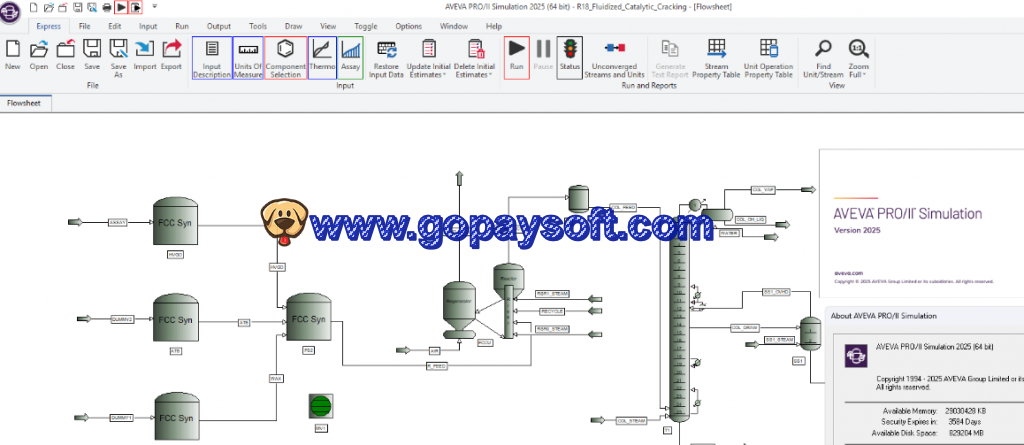Select the HVGO FCC Syn unit
This screenshot has height=445, width=1024.
pyautogui.click(x=176, y=222)
